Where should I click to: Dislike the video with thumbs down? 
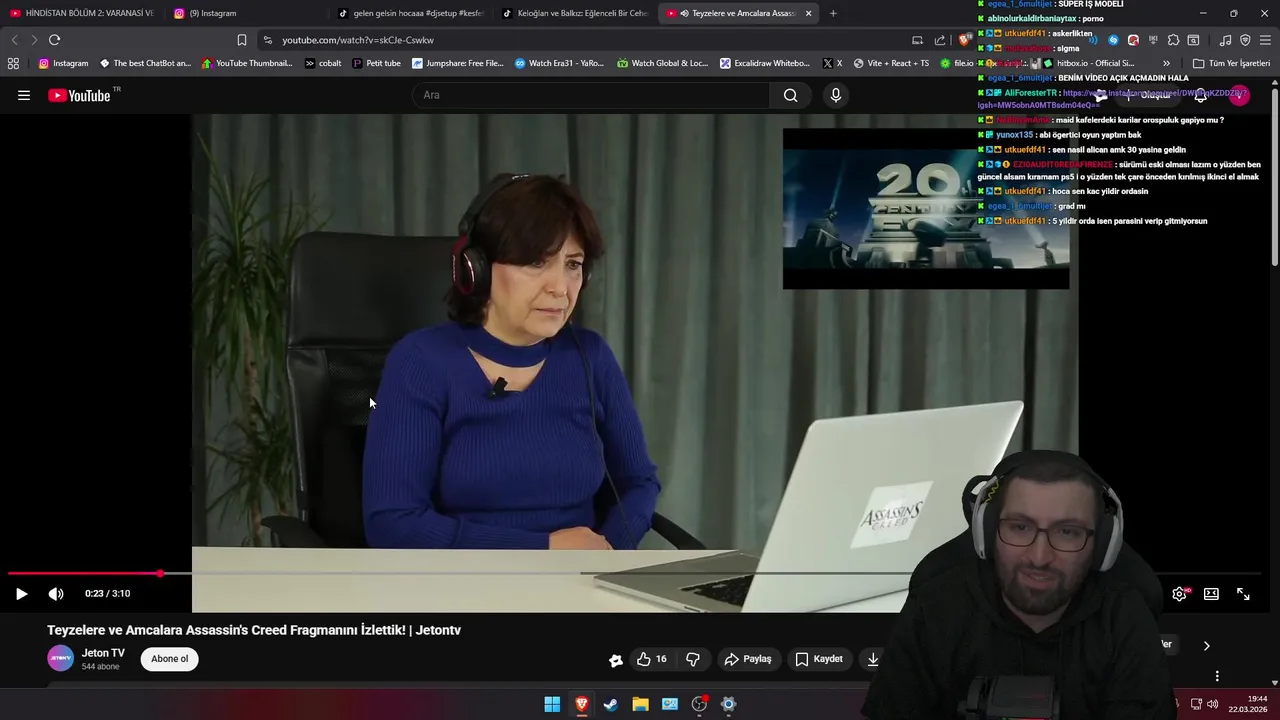693,659
